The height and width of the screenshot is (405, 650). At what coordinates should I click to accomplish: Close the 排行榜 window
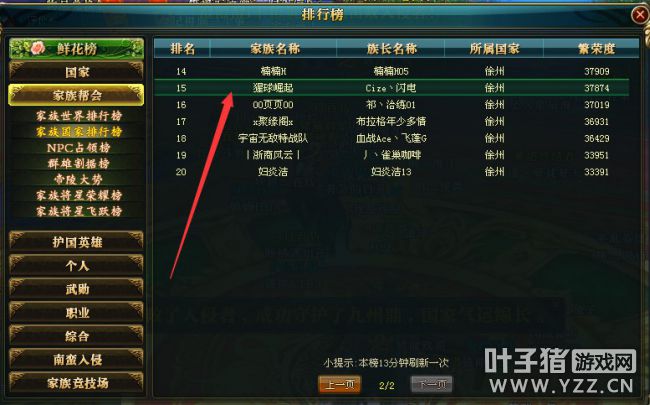640,15
